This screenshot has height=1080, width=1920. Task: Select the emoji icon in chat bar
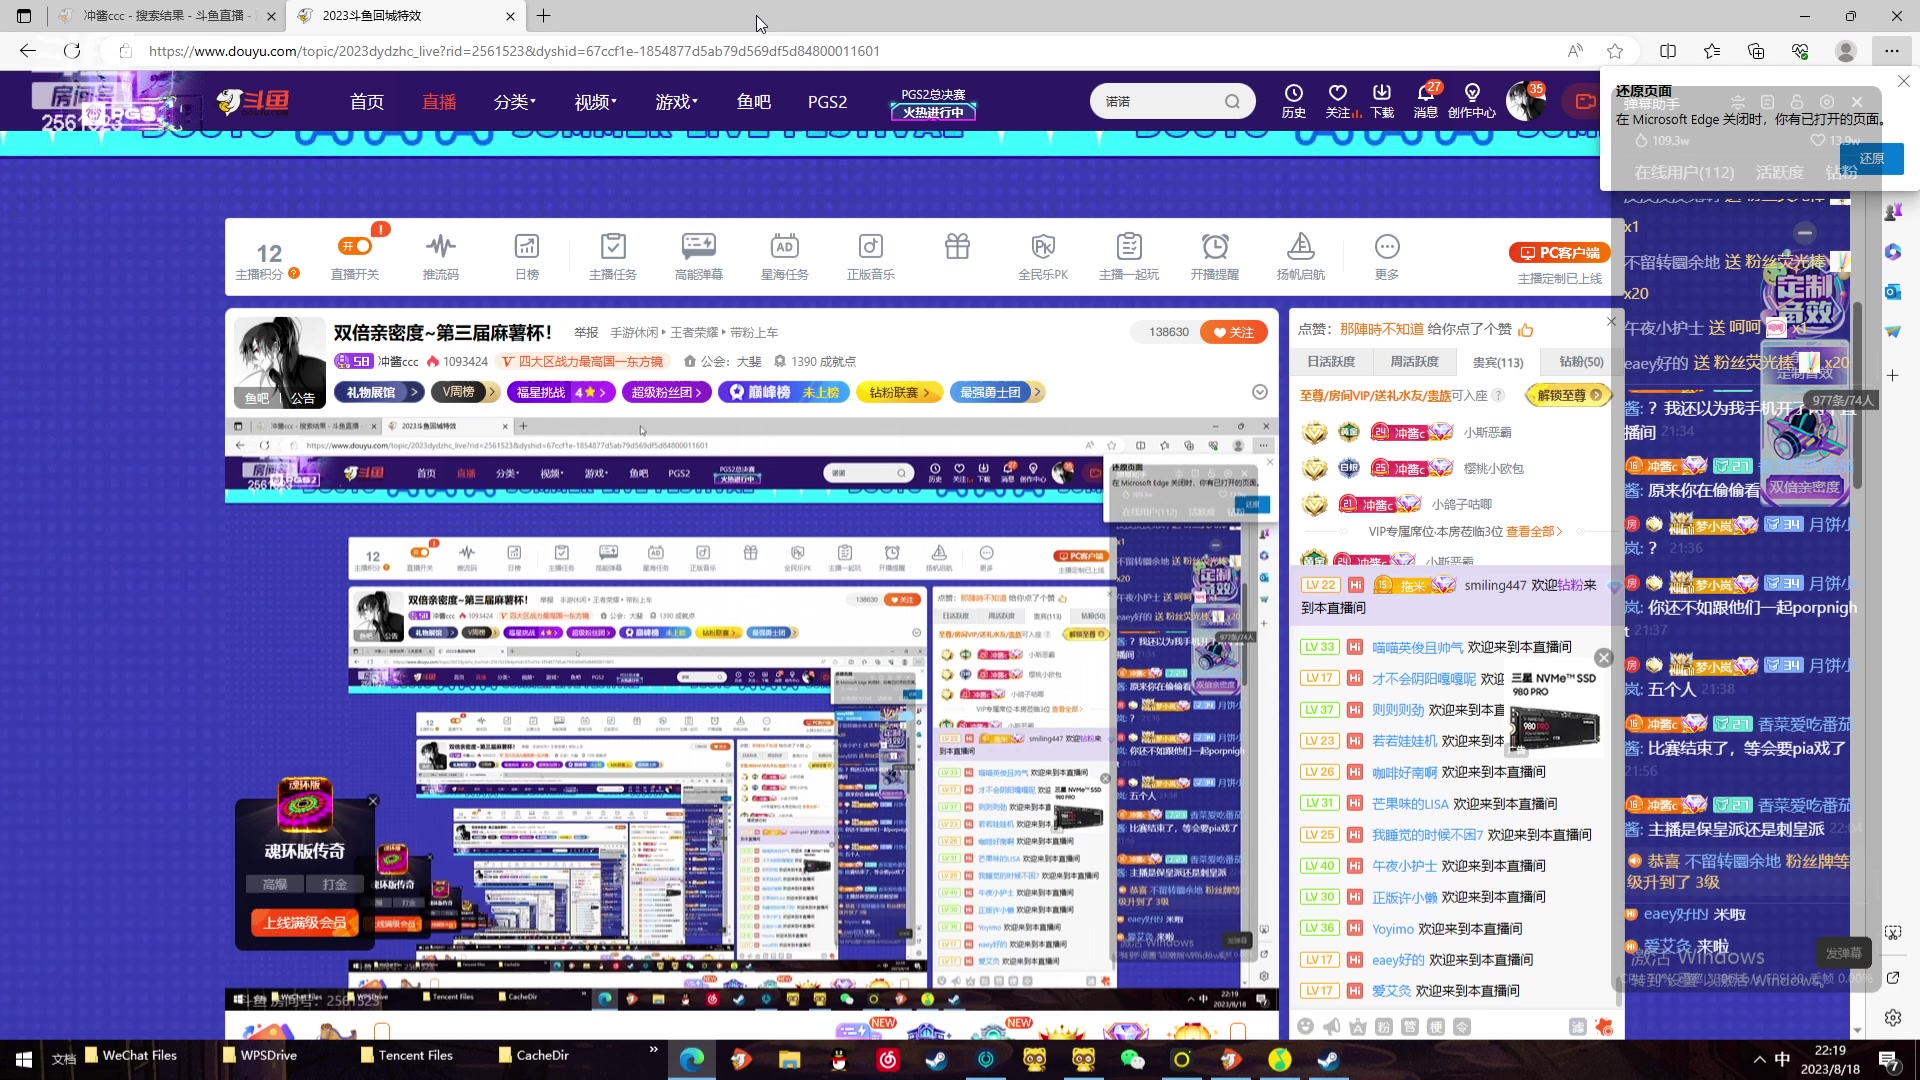[1305, 1026]
